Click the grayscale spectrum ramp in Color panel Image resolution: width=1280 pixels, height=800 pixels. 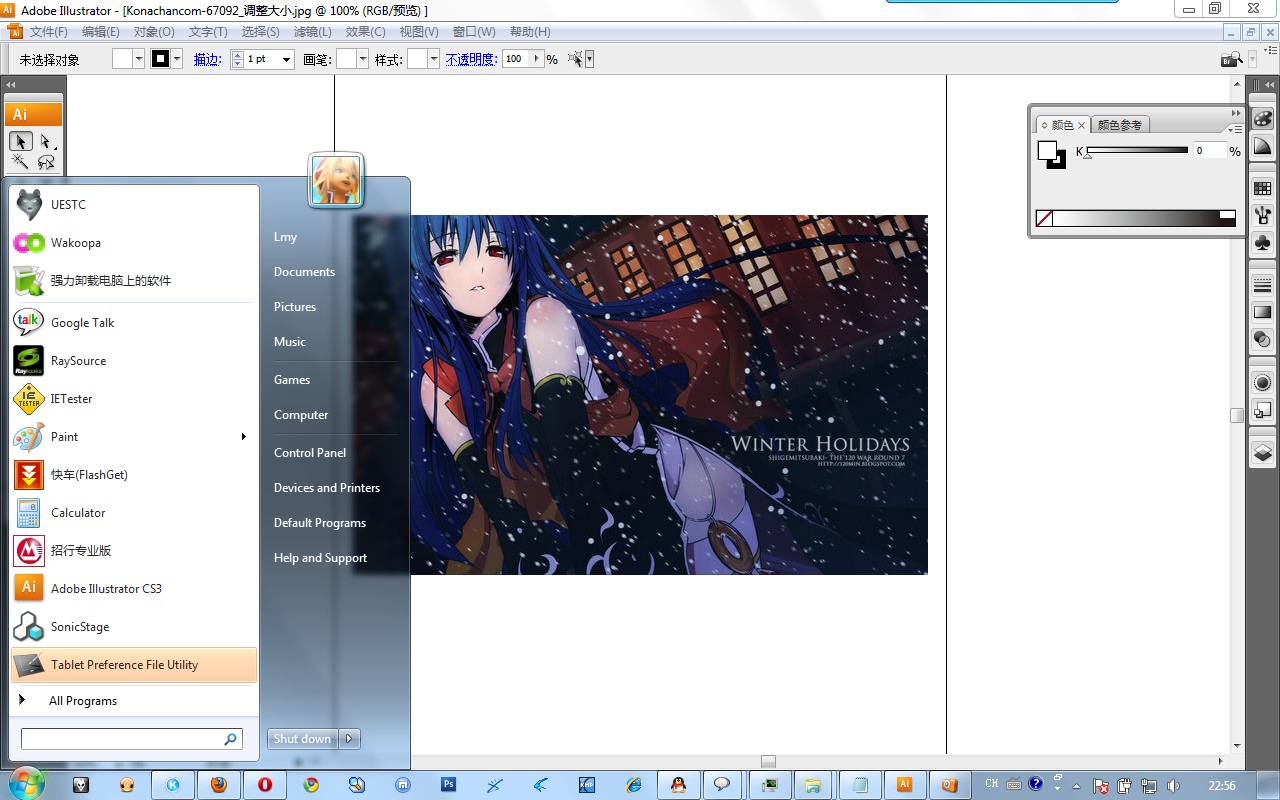(x=1144, y=218)
